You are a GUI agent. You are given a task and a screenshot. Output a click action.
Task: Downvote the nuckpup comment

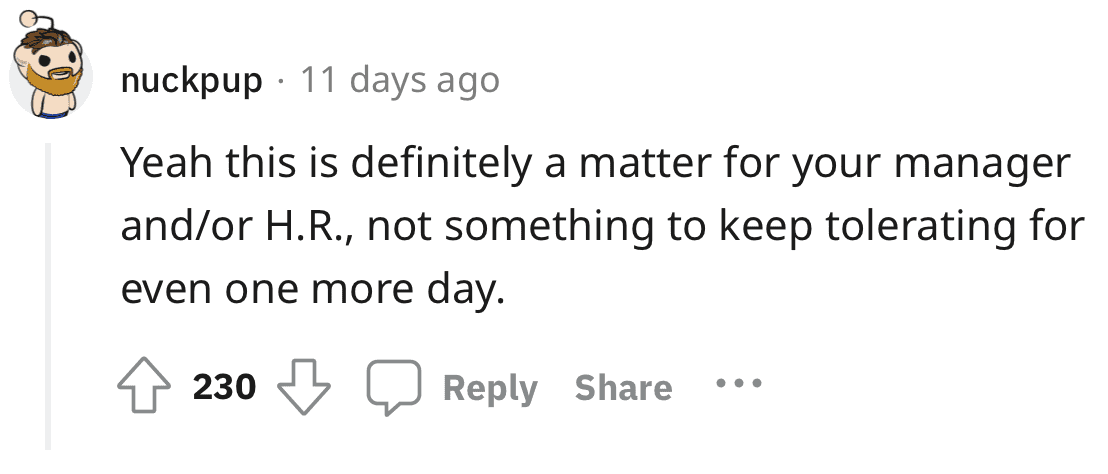304,388
